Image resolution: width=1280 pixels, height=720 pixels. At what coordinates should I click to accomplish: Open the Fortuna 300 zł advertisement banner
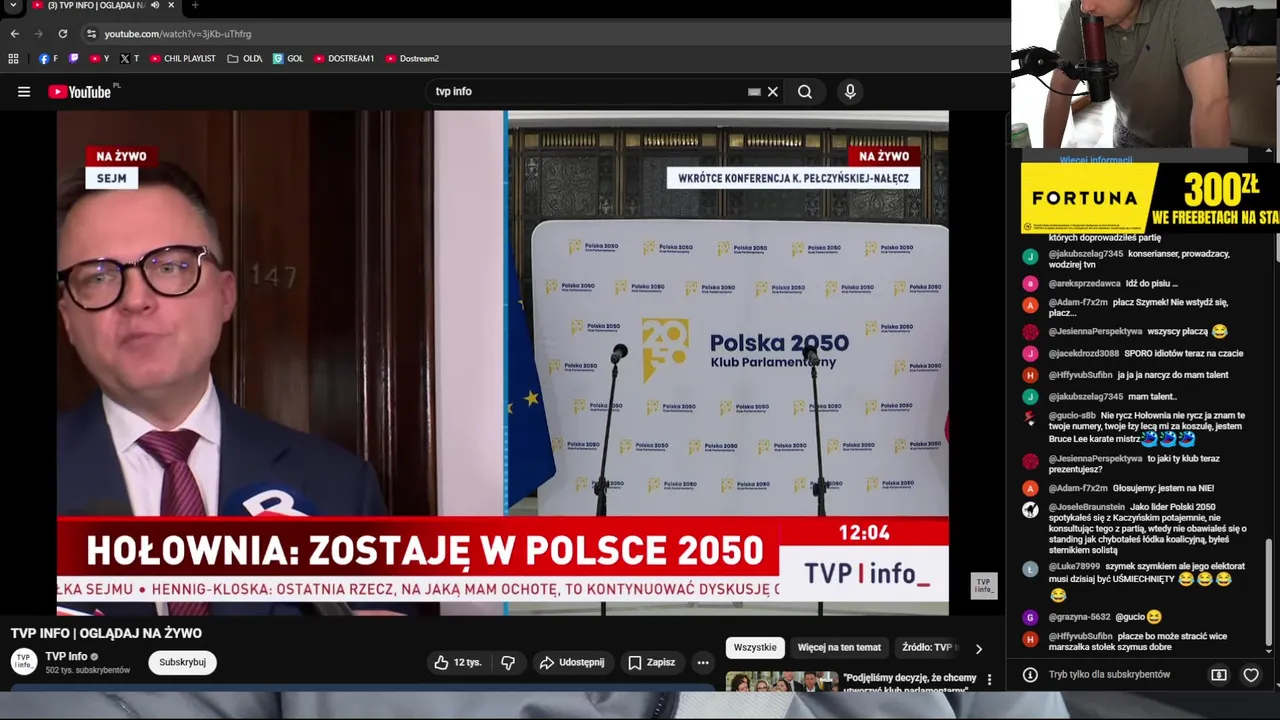click(x=1150, y=199)
